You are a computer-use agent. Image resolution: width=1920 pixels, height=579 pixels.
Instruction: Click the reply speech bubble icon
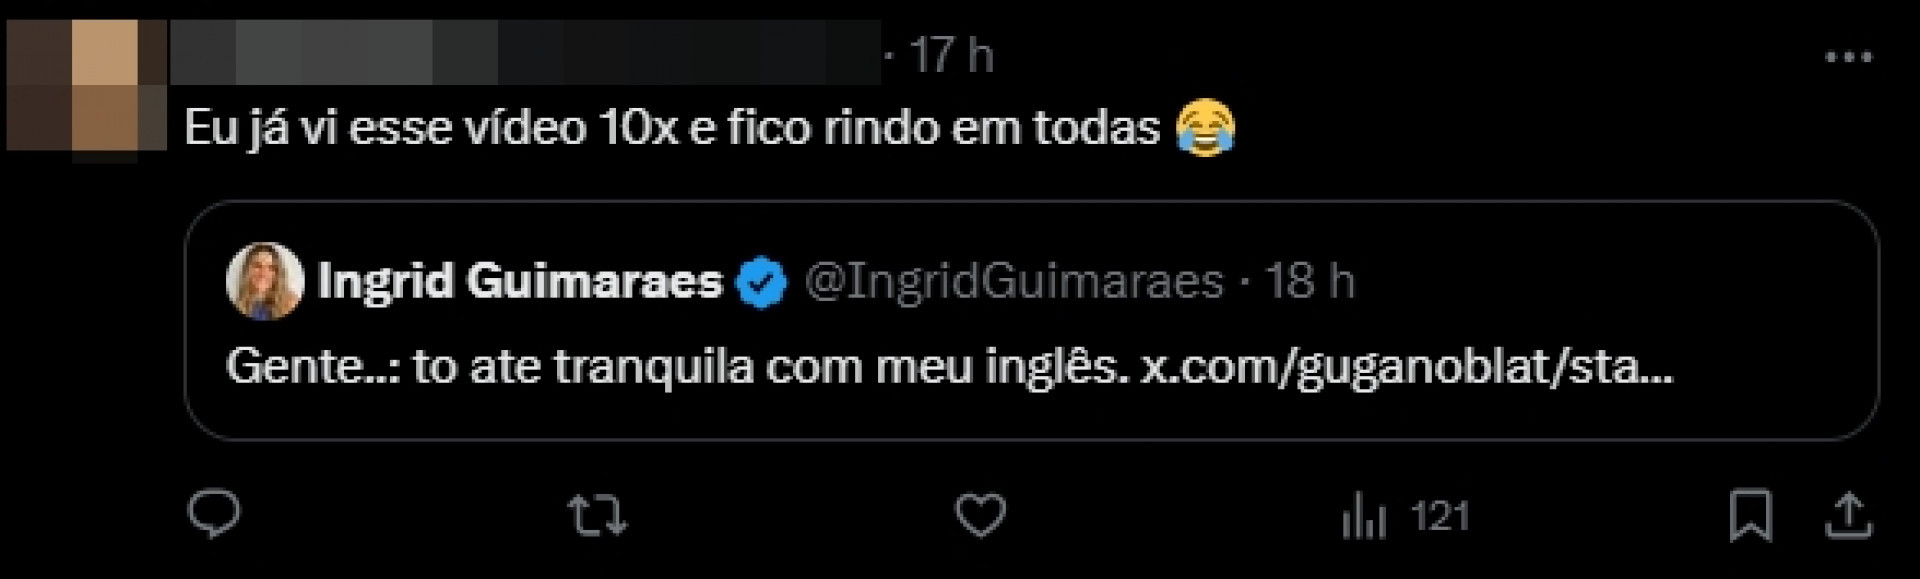click(214, 515)
